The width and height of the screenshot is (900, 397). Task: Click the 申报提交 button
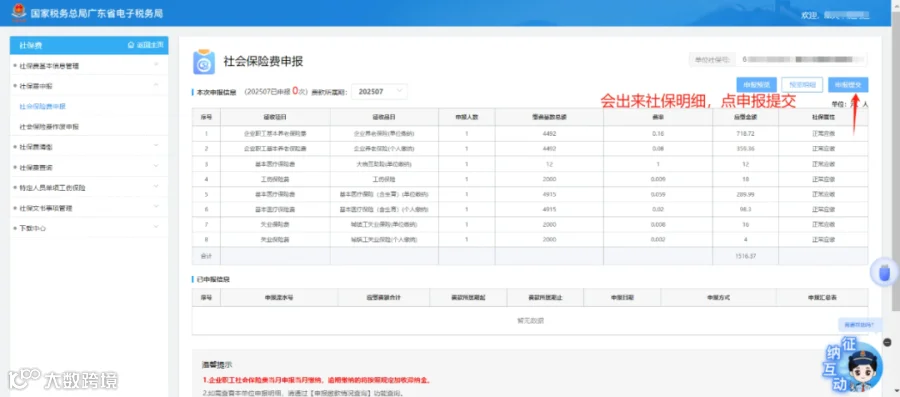click(x=848, y=84)
